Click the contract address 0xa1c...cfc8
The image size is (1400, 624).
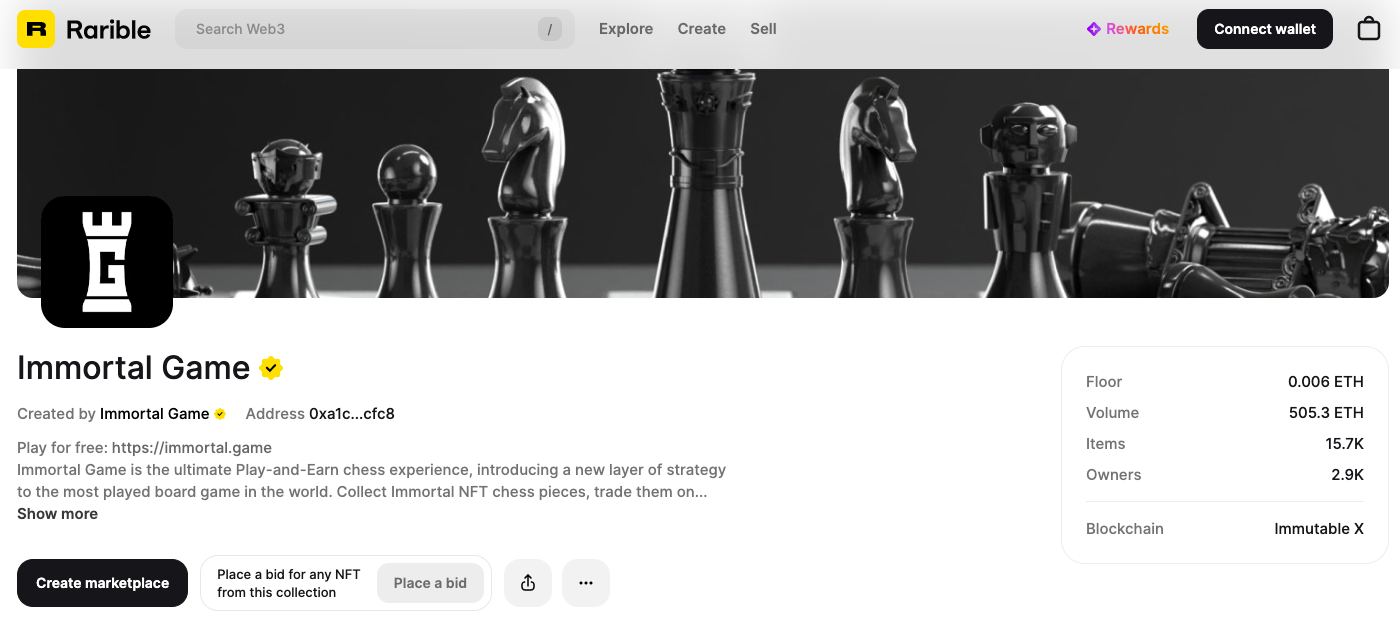(352, 414)
